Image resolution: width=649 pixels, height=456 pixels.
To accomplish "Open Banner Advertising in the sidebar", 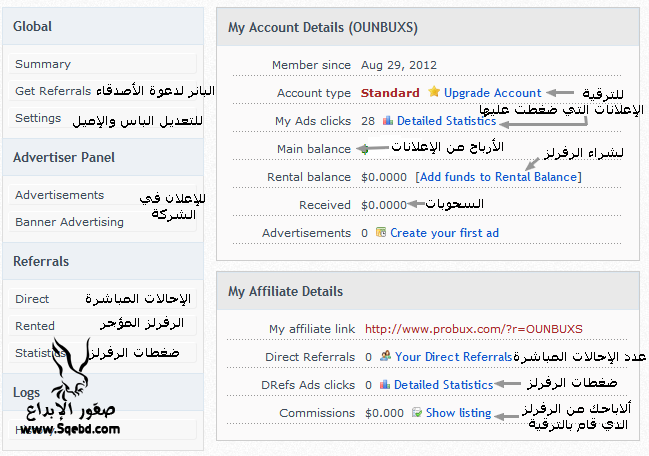I will [x=69, y=222].
